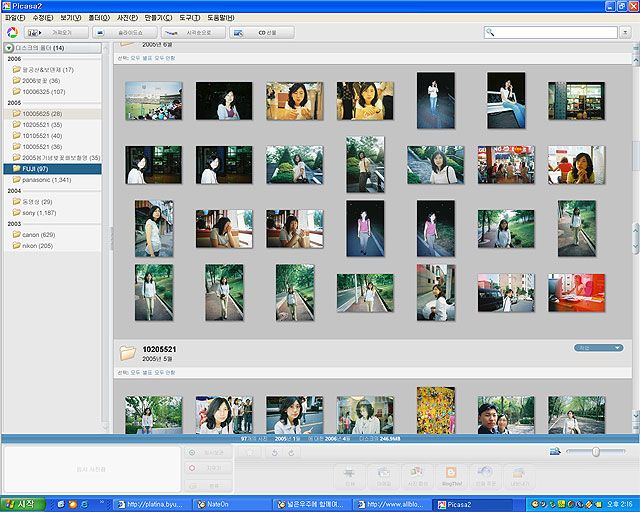Open the 사진(P) menu

pyautogui.click(x=127, y=18)
